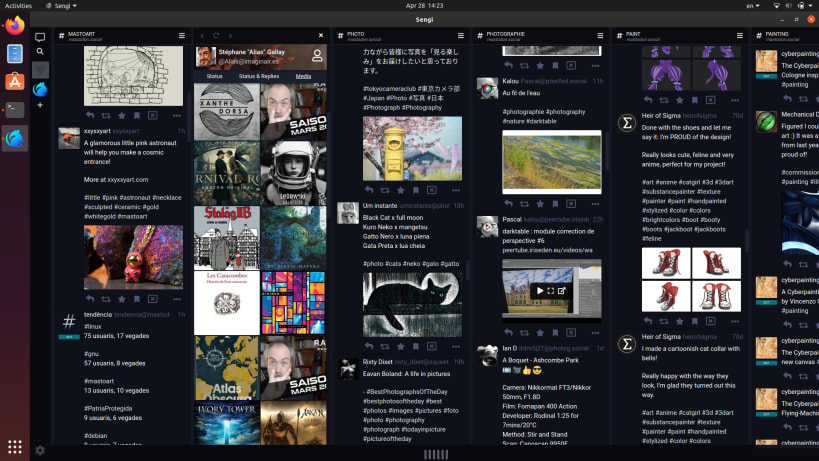This screenshot has width=819, height=461.
Task: Open Firefox from the Ubuntu dock
Action: tap(15, 25)
